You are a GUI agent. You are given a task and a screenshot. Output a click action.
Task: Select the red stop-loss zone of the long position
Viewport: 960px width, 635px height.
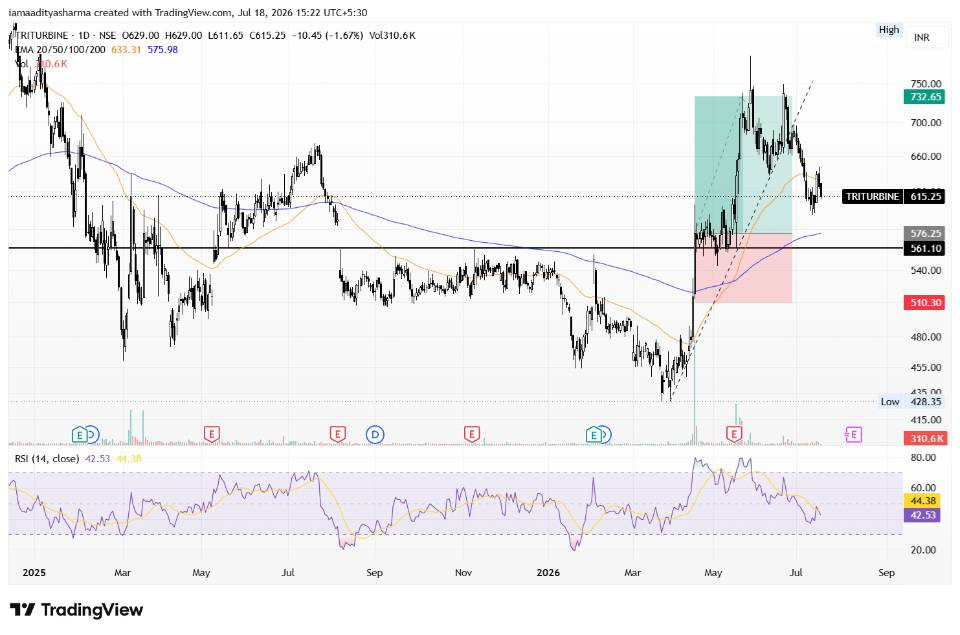(743, 268)
